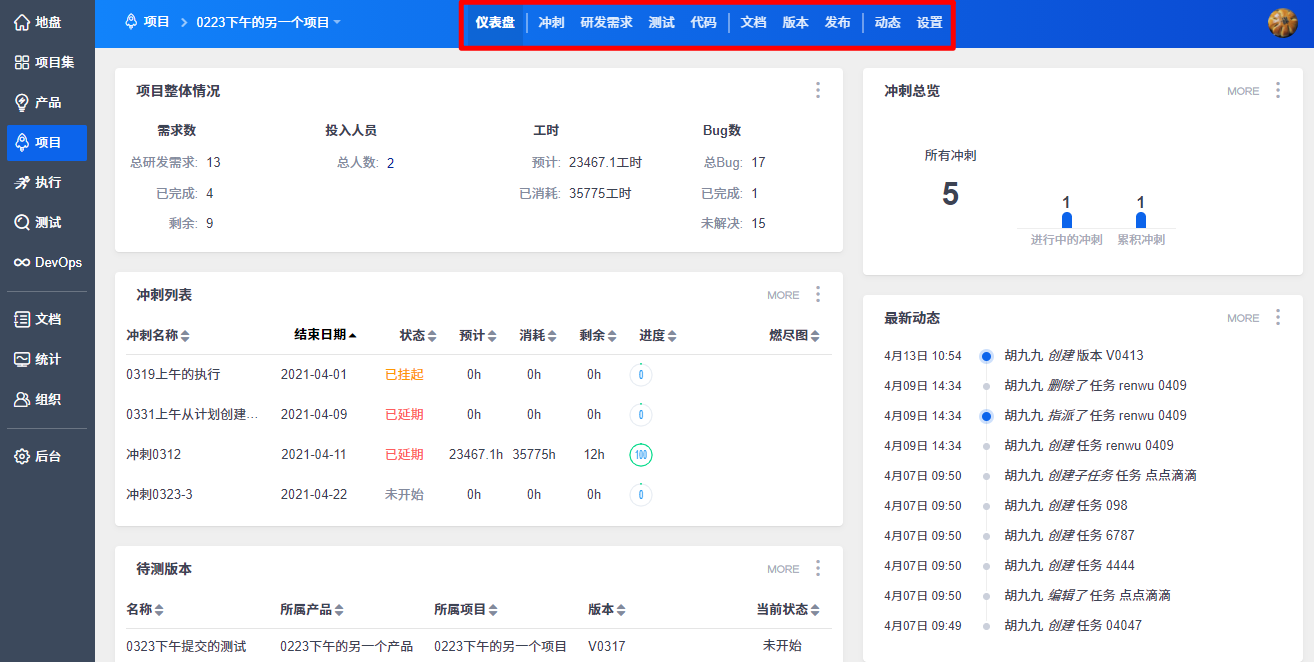The height and width of the screenshot is (662, 1314).
Task: Select 项目 in the sidebar
Action: tap(47, 142)
